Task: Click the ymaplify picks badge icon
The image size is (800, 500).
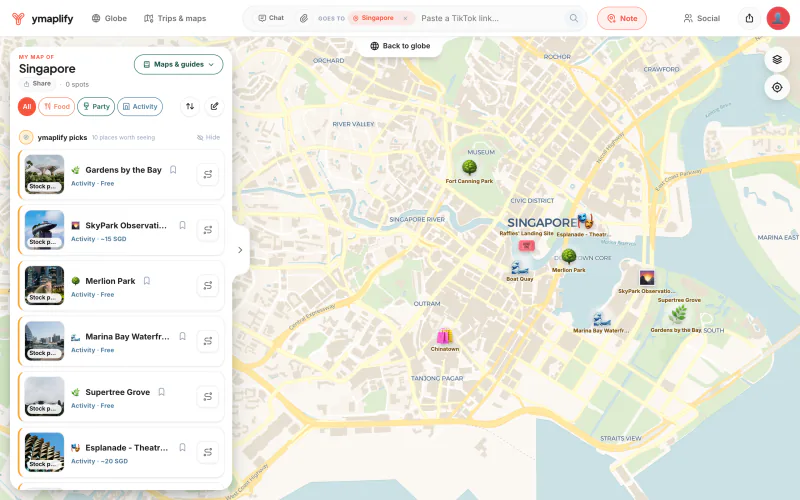Action: [26, 137]
